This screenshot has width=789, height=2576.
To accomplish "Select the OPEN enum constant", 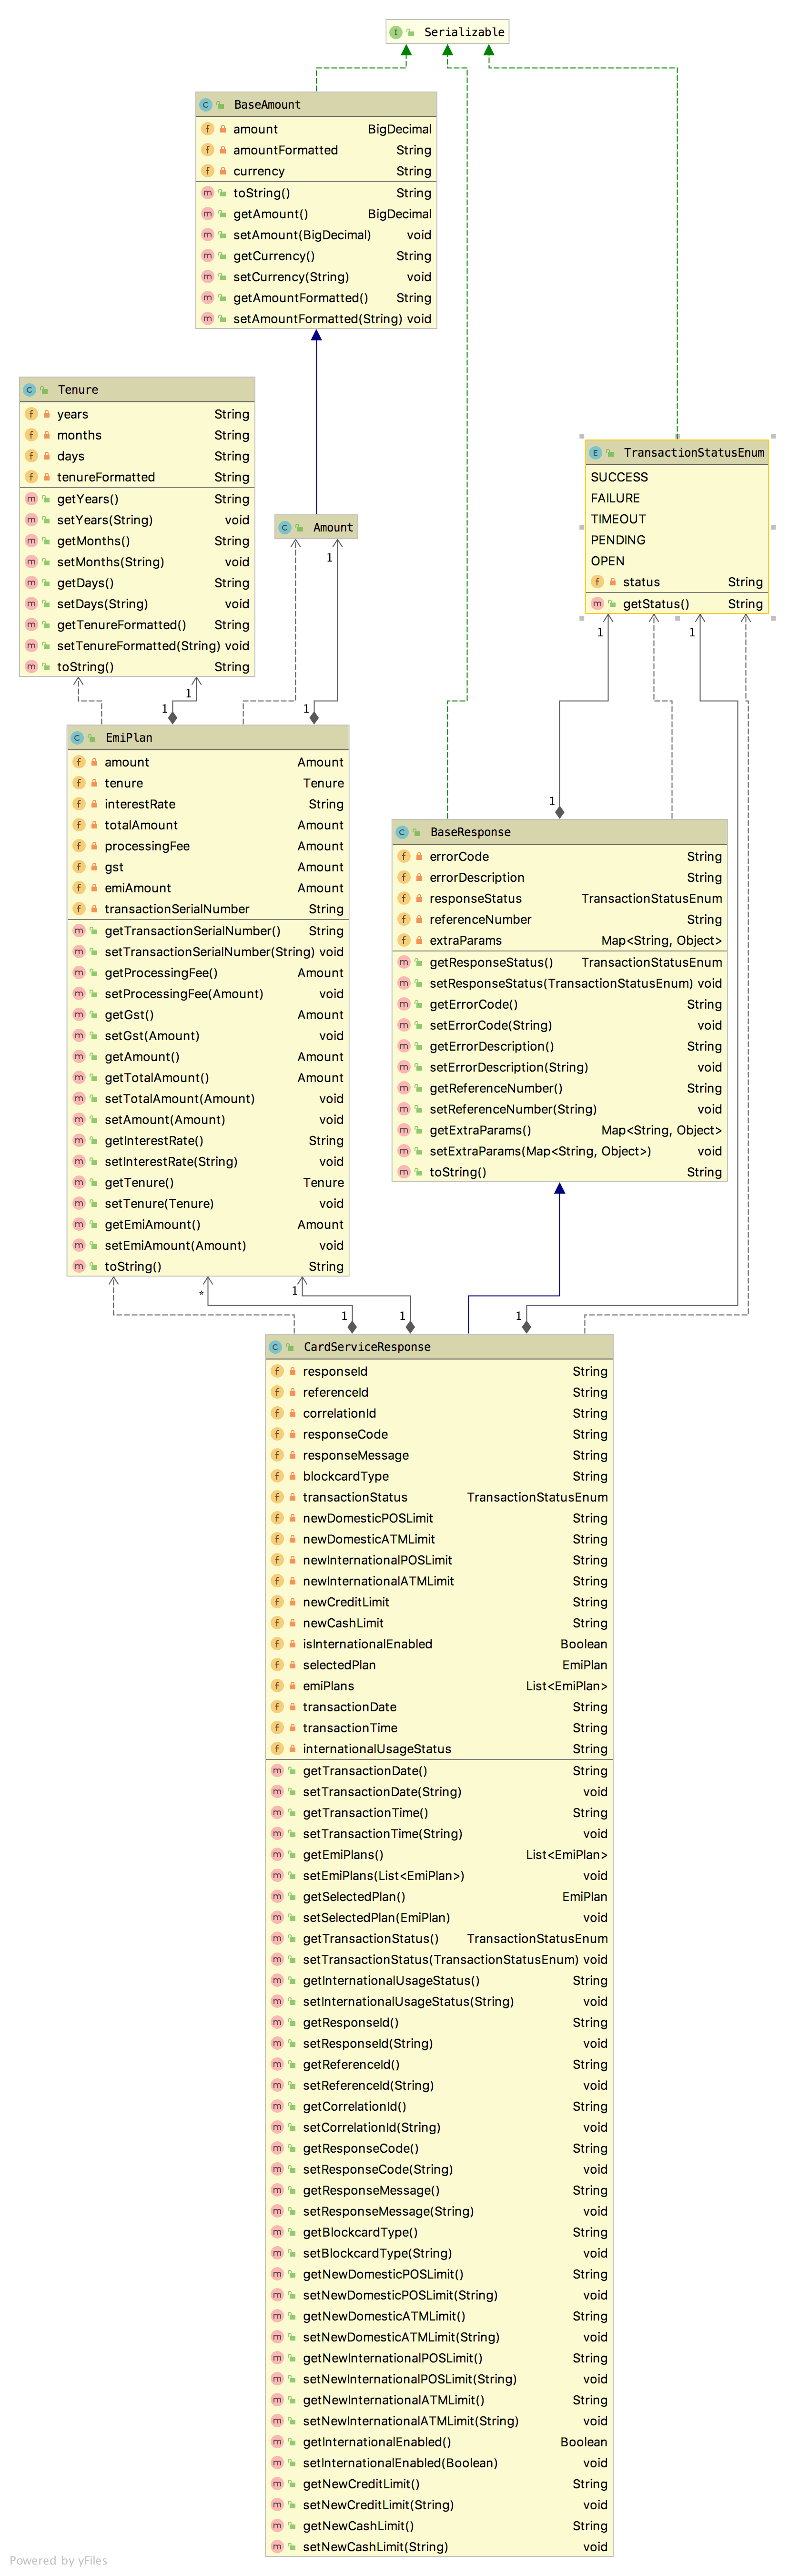I will point(607,561).
